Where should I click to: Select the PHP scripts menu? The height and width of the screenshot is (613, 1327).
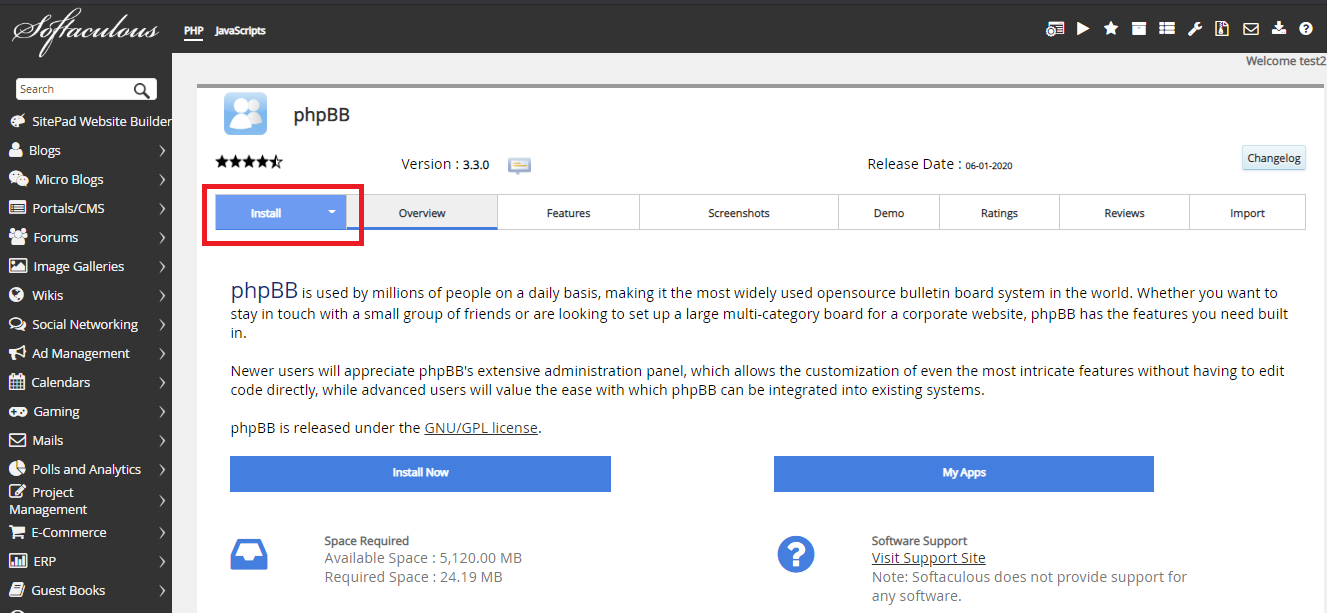(x=194, y=31)
